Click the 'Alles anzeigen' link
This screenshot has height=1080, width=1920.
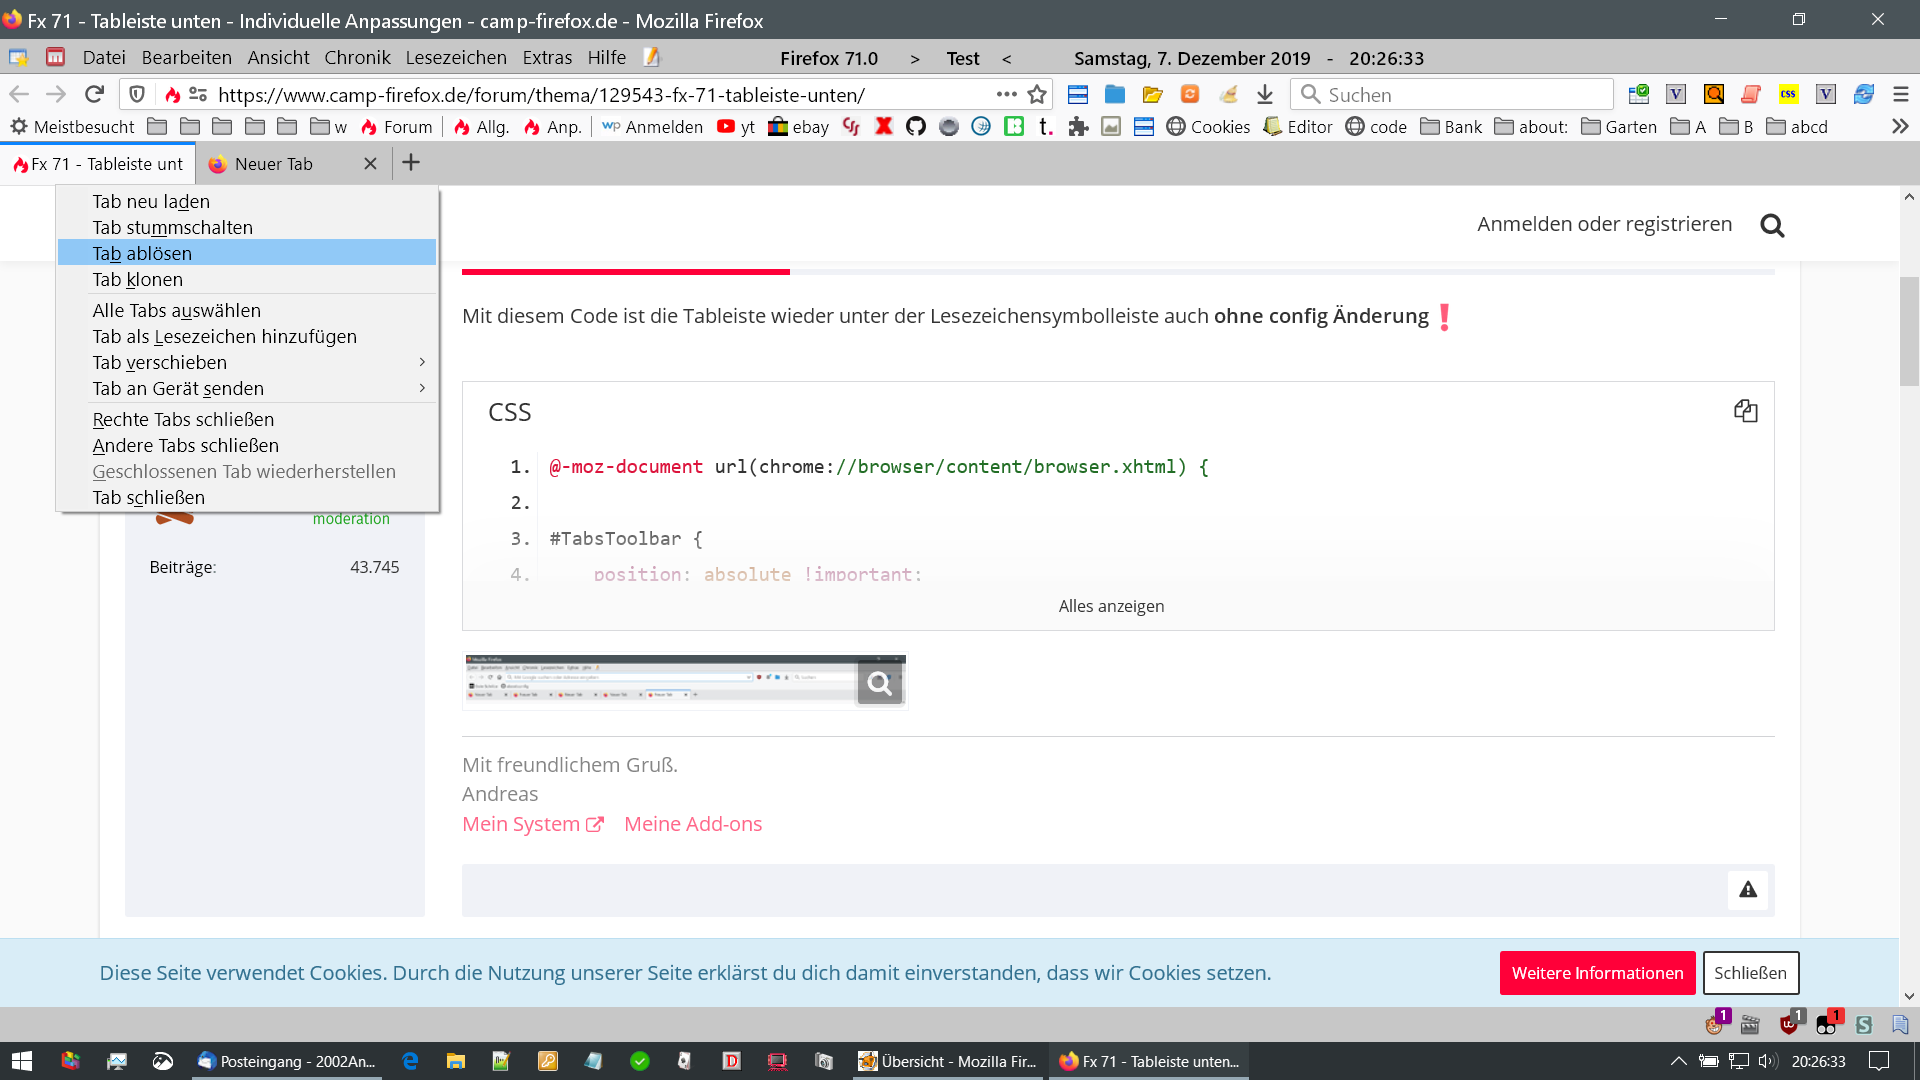(x=1111, y=606)
